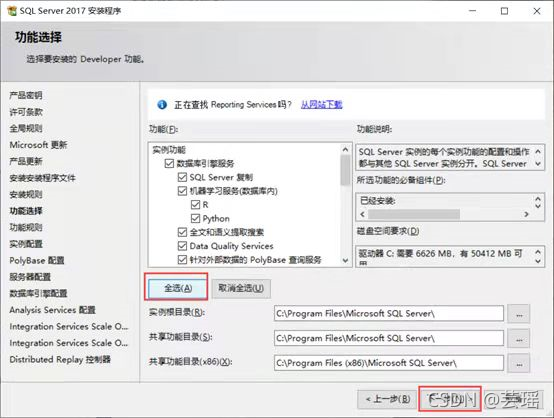Click the blue info icon beside Reporting Services
Image resolution: width=554 pixels, height=418 pixels.
pos(162,105)
